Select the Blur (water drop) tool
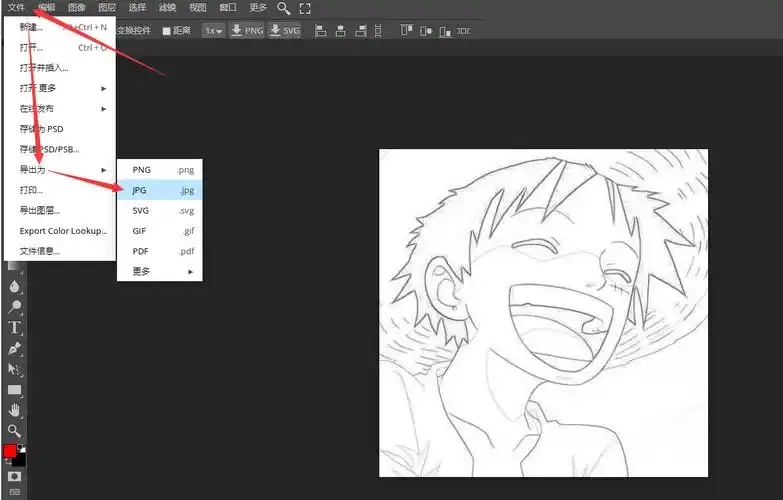The image size is (783, 500). [14, 286]
